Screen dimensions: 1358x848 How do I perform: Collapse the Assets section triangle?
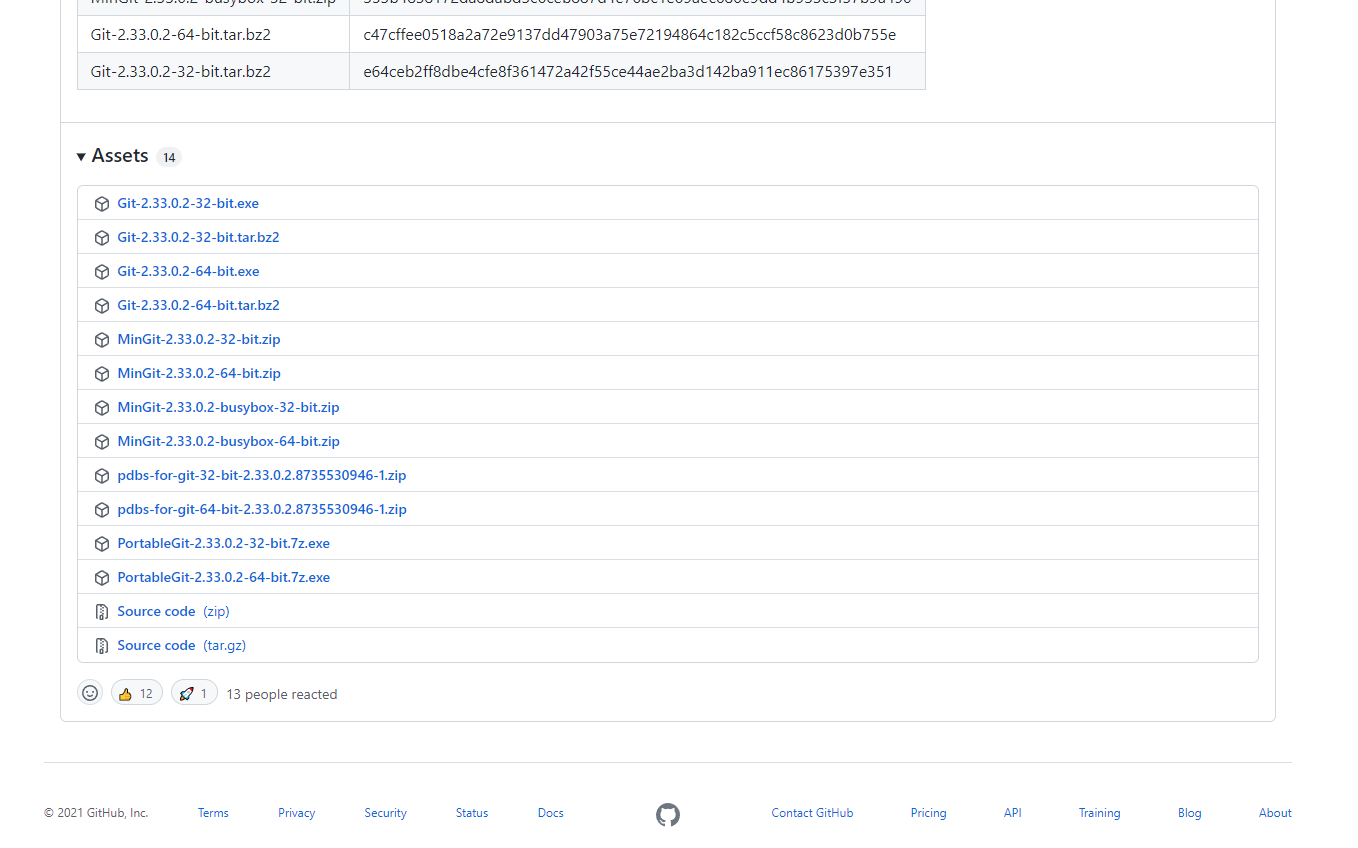click(x=81, y=157)
